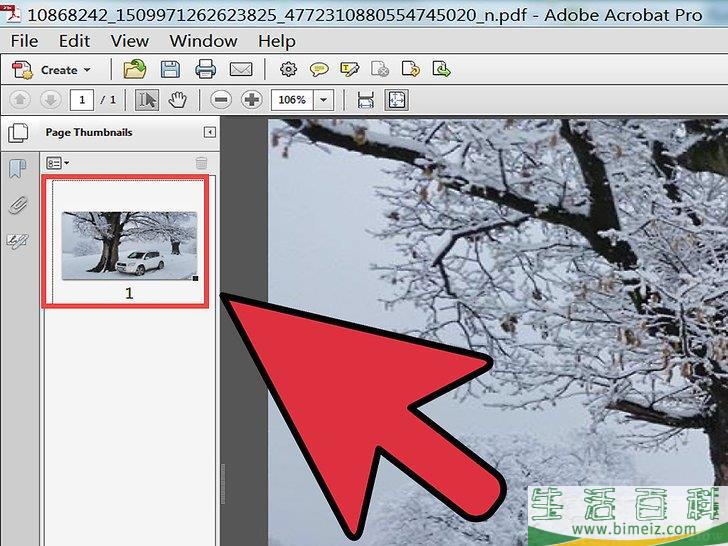Click the Open file folder icon
The image size is (728, 546).
[135, 70]
